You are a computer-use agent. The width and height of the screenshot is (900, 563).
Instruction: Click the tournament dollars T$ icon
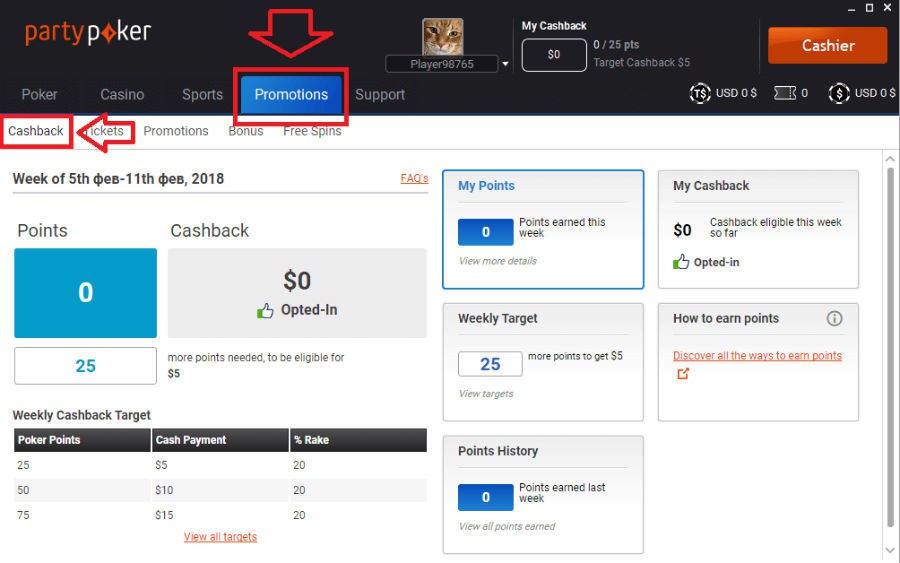click(700, 93)
